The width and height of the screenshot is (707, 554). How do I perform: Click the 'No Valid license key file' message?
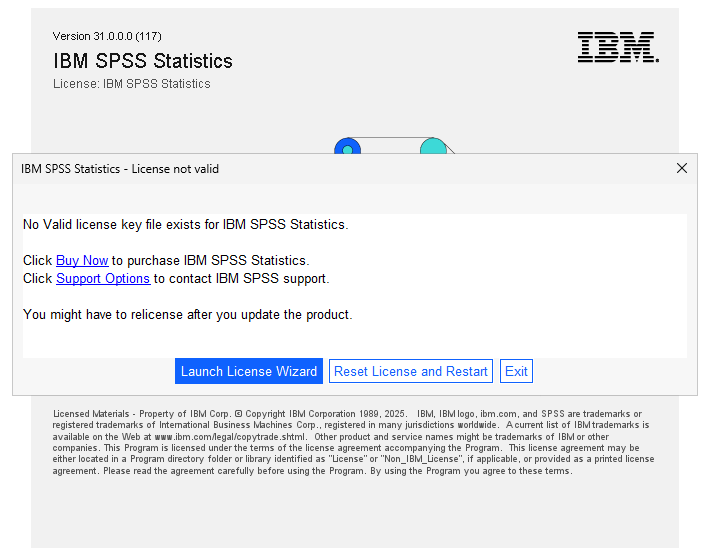185,224
